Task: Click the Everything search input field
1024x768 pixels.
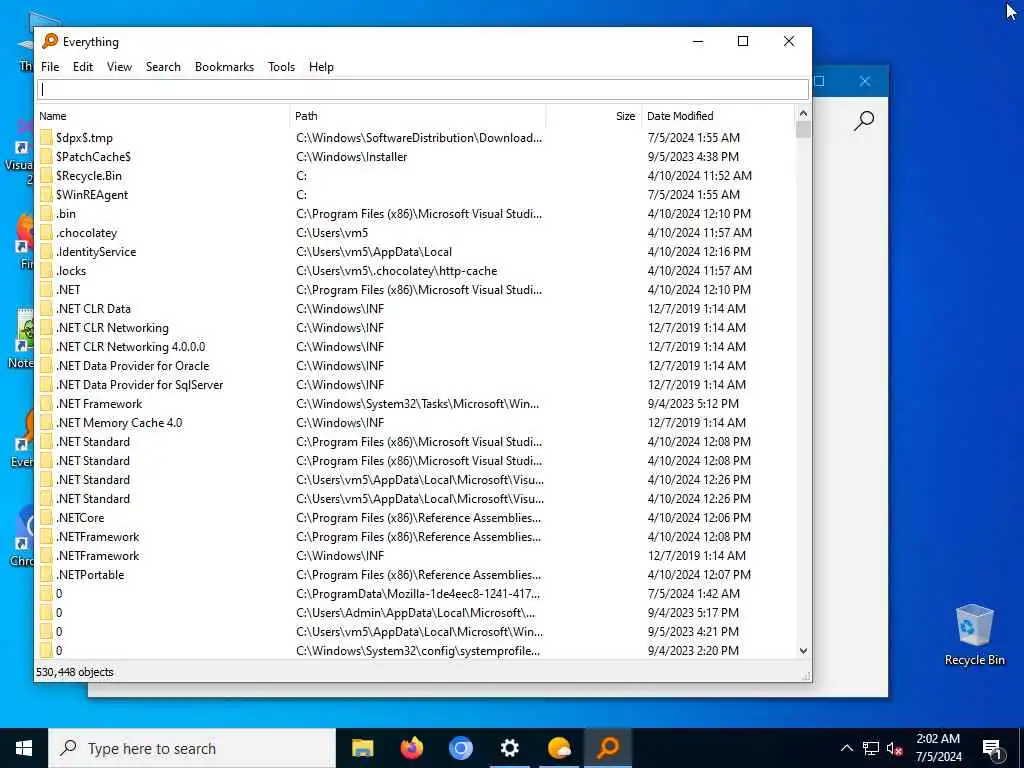Action: click(423, 89)
